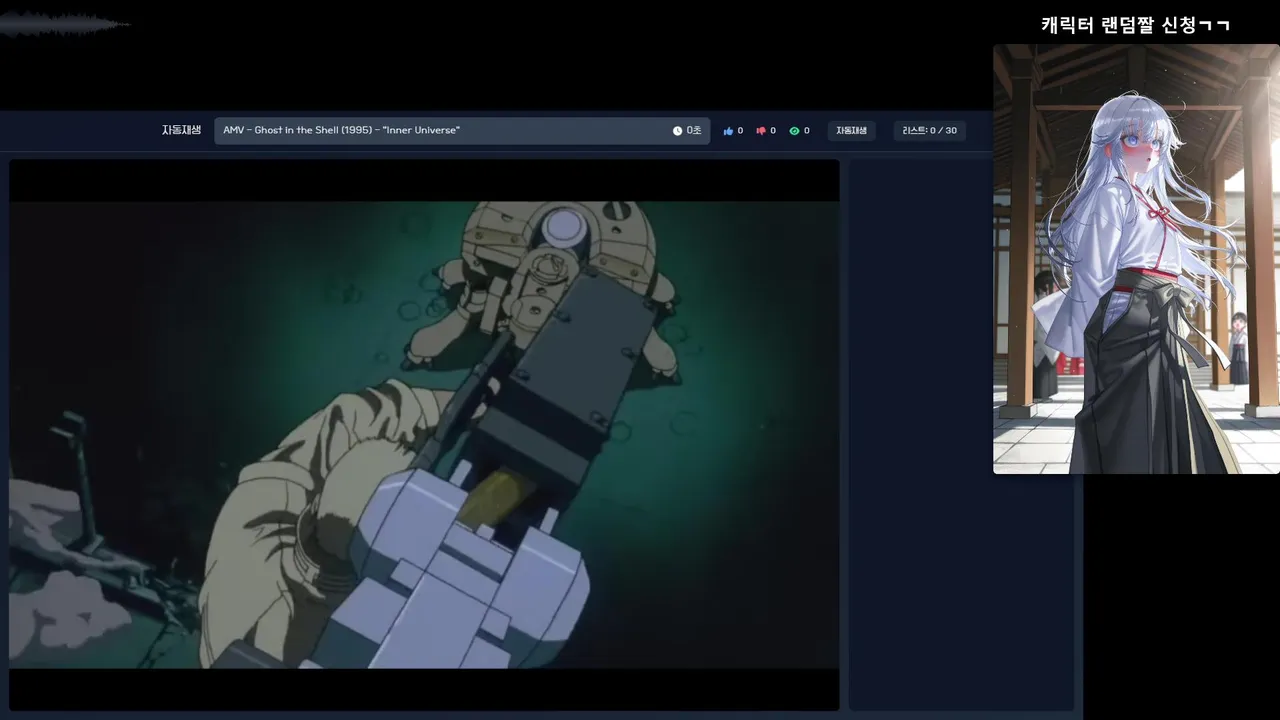Screen dimensions: 1280x720
Task: Click the audio waveform in the corner
Action: pyautogui.click(x=65, y=25)
